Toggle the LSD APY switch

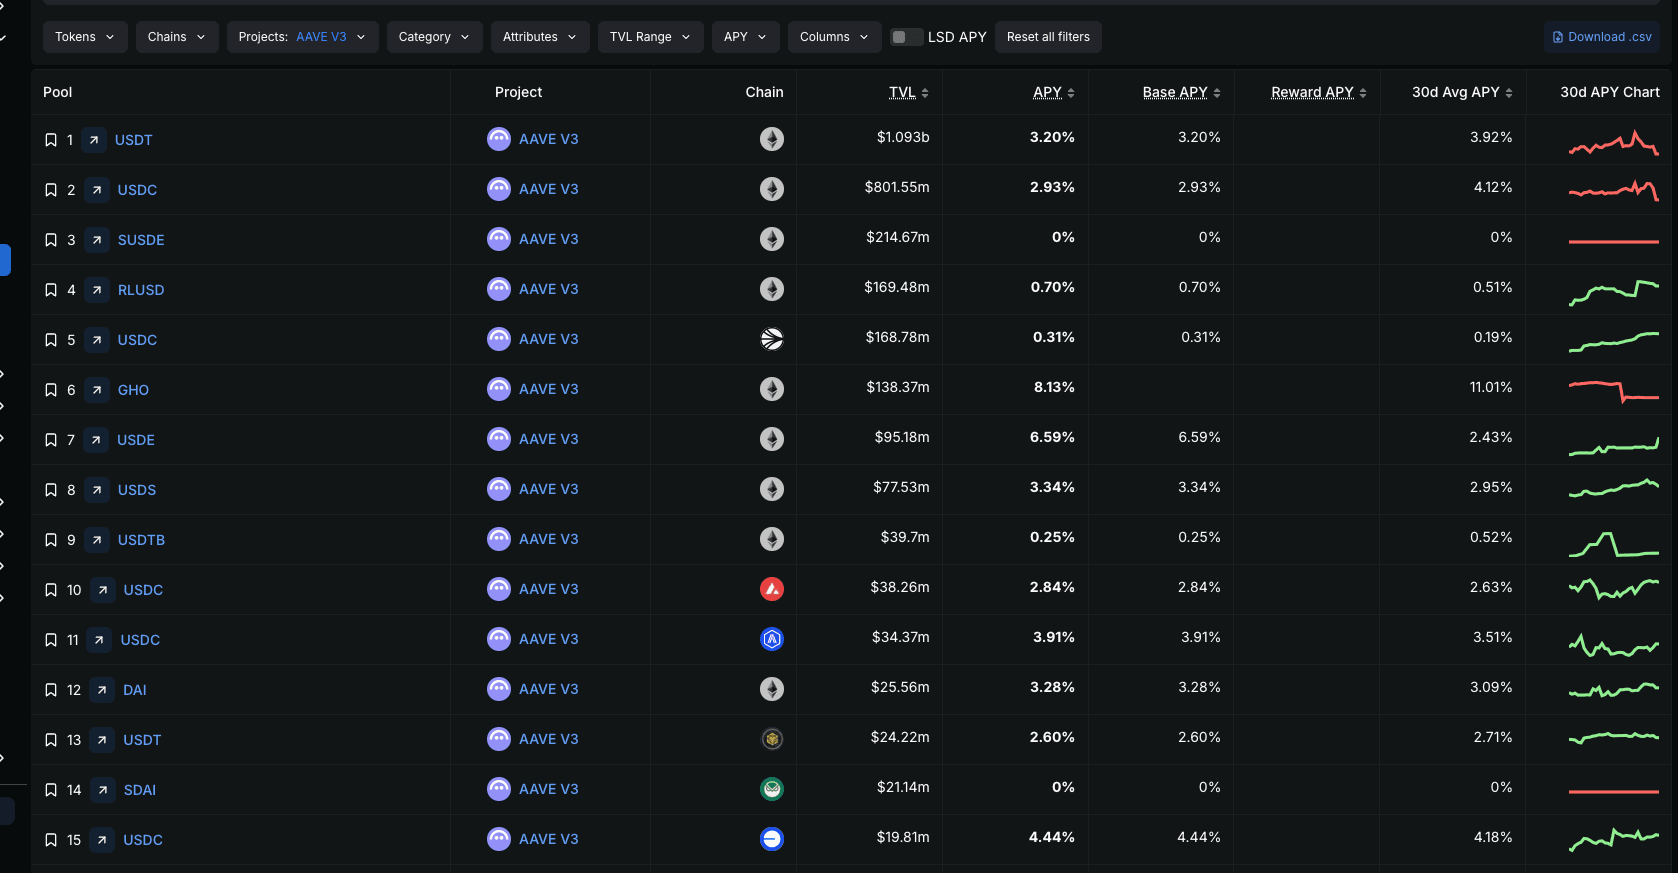pyautogui.click(x=906, y=37)
